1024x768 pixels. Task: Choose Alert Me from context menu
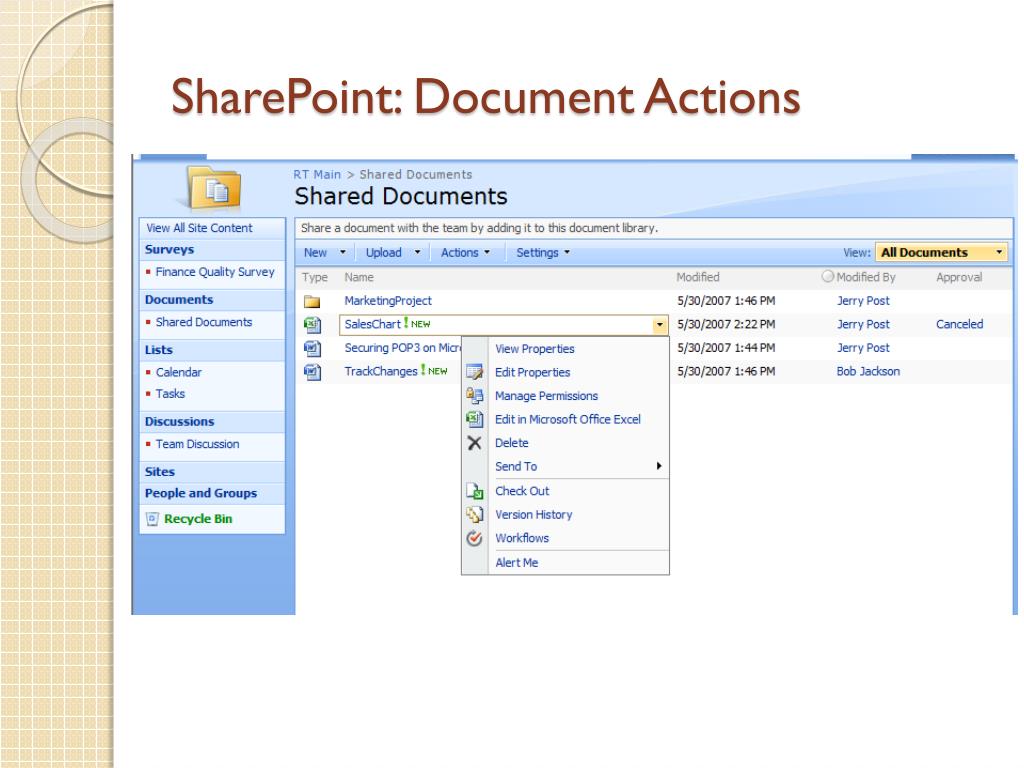[517, 563]
